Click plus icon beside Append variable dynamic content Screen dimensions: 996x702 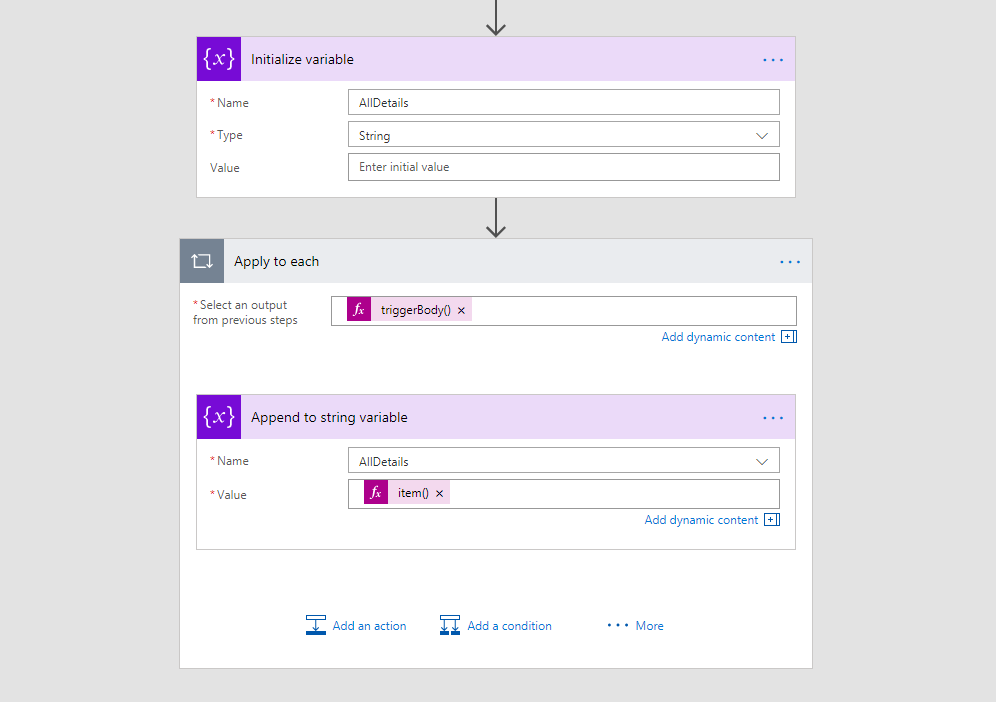click(x=772, y=520)
